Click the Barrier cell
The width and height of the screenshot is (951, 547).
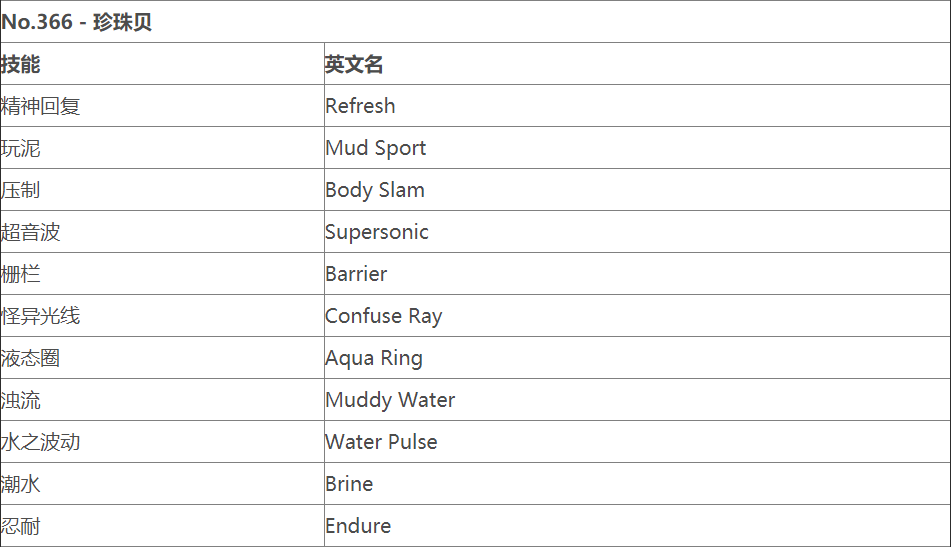click(x=356, y=274)
